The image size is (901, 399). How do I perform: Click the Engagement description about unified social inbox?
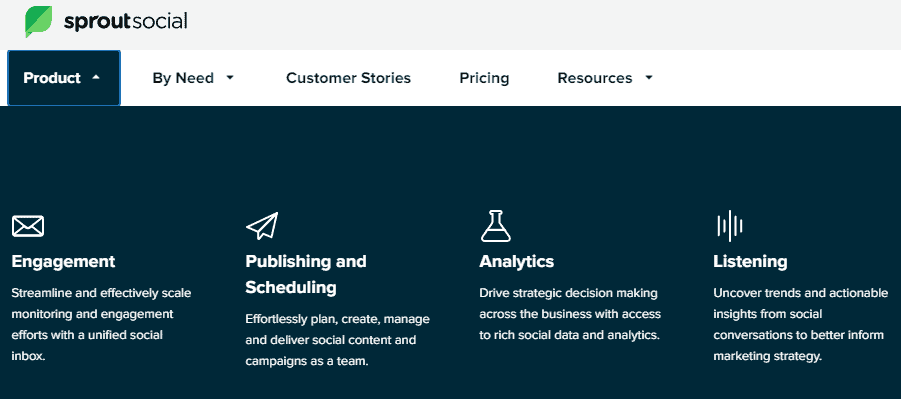[101, 324]
